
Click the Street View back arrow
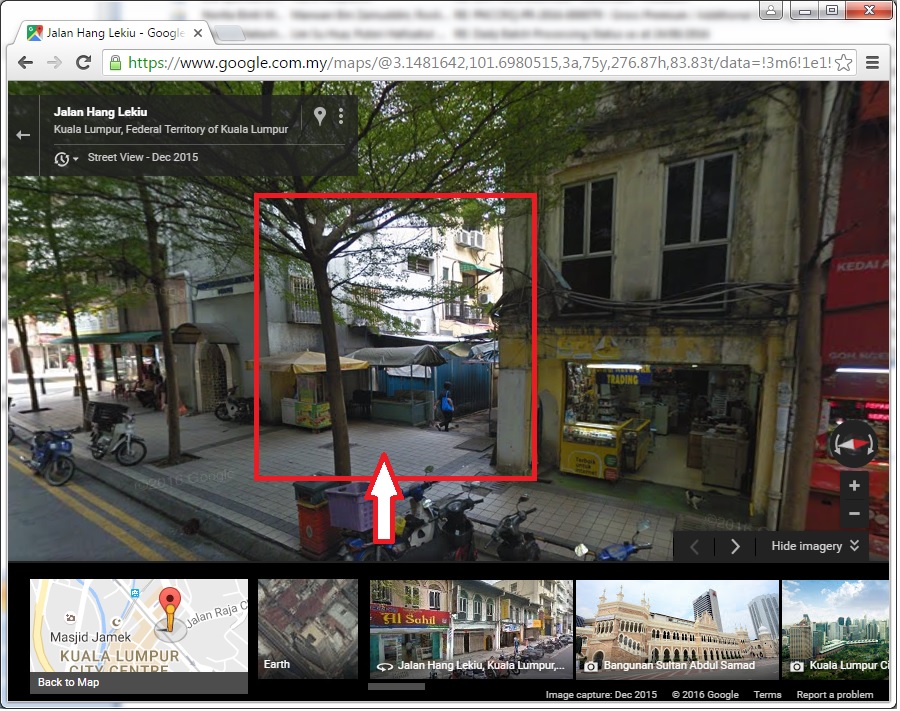[24, 135]
